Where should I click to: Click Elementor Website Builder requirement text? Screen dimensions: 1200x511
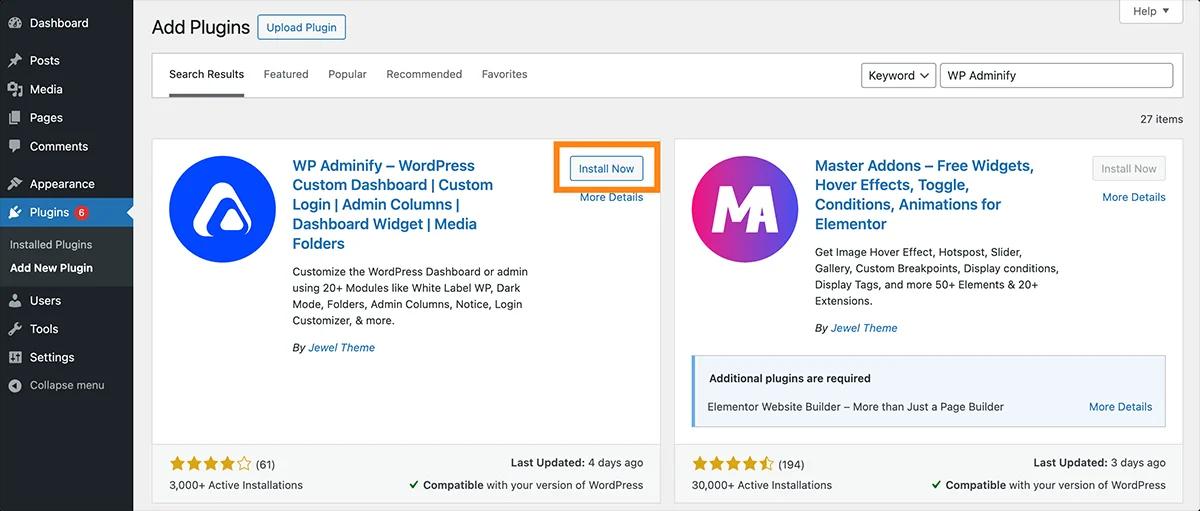856,407
